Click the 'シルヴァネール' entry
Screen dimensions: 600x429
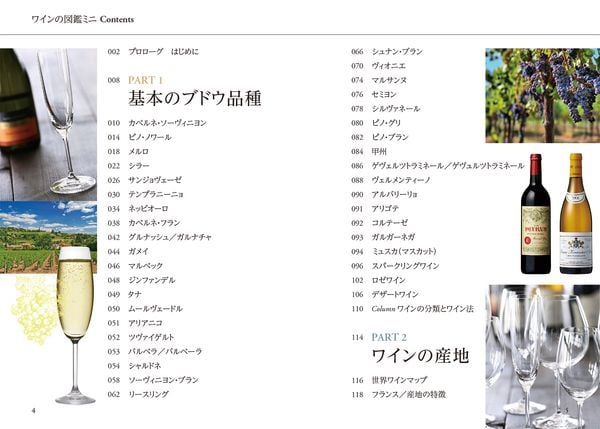tap(386, 109)
